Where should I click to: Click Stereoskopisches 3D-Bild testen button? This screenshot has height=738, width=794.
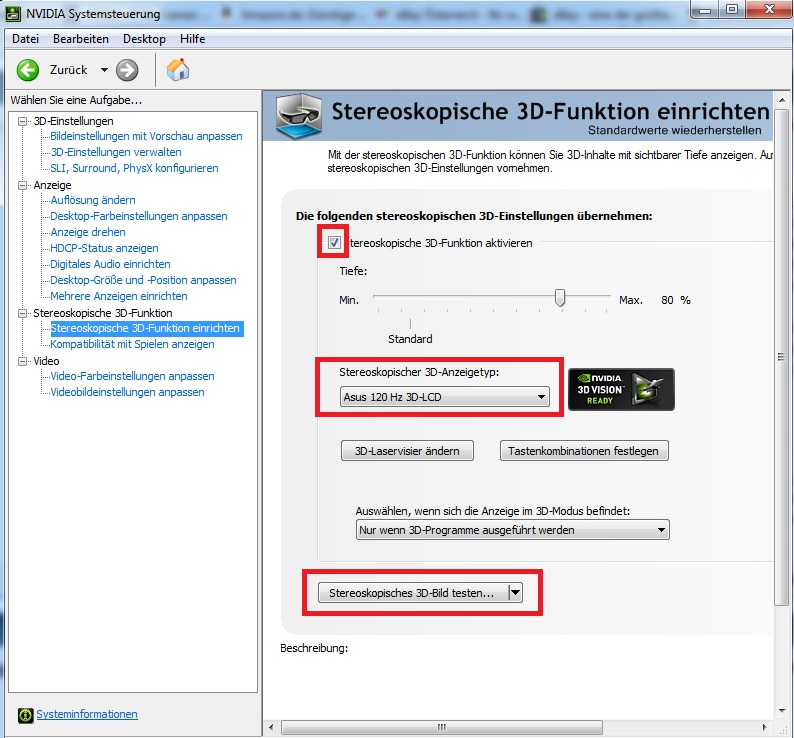413,592
